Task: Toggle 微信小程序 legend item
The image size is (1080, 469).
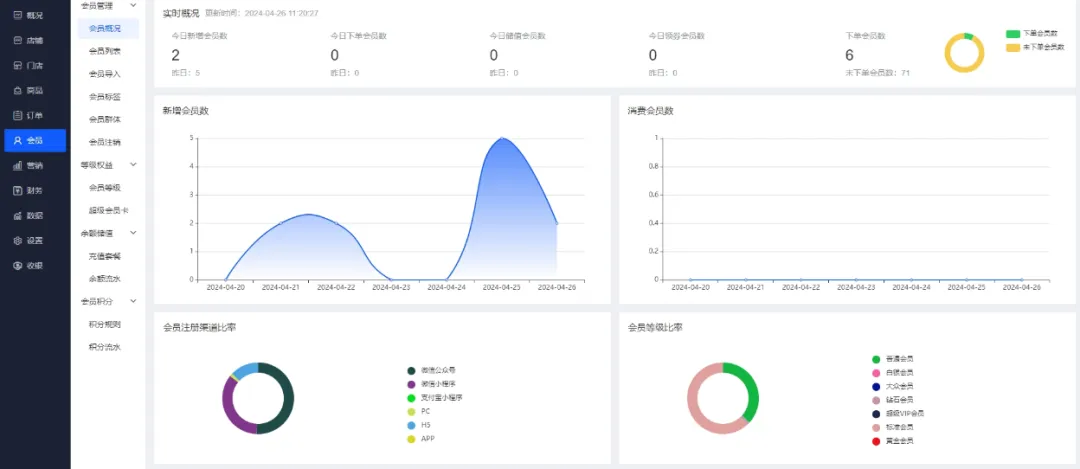Action: coord(432,384)
